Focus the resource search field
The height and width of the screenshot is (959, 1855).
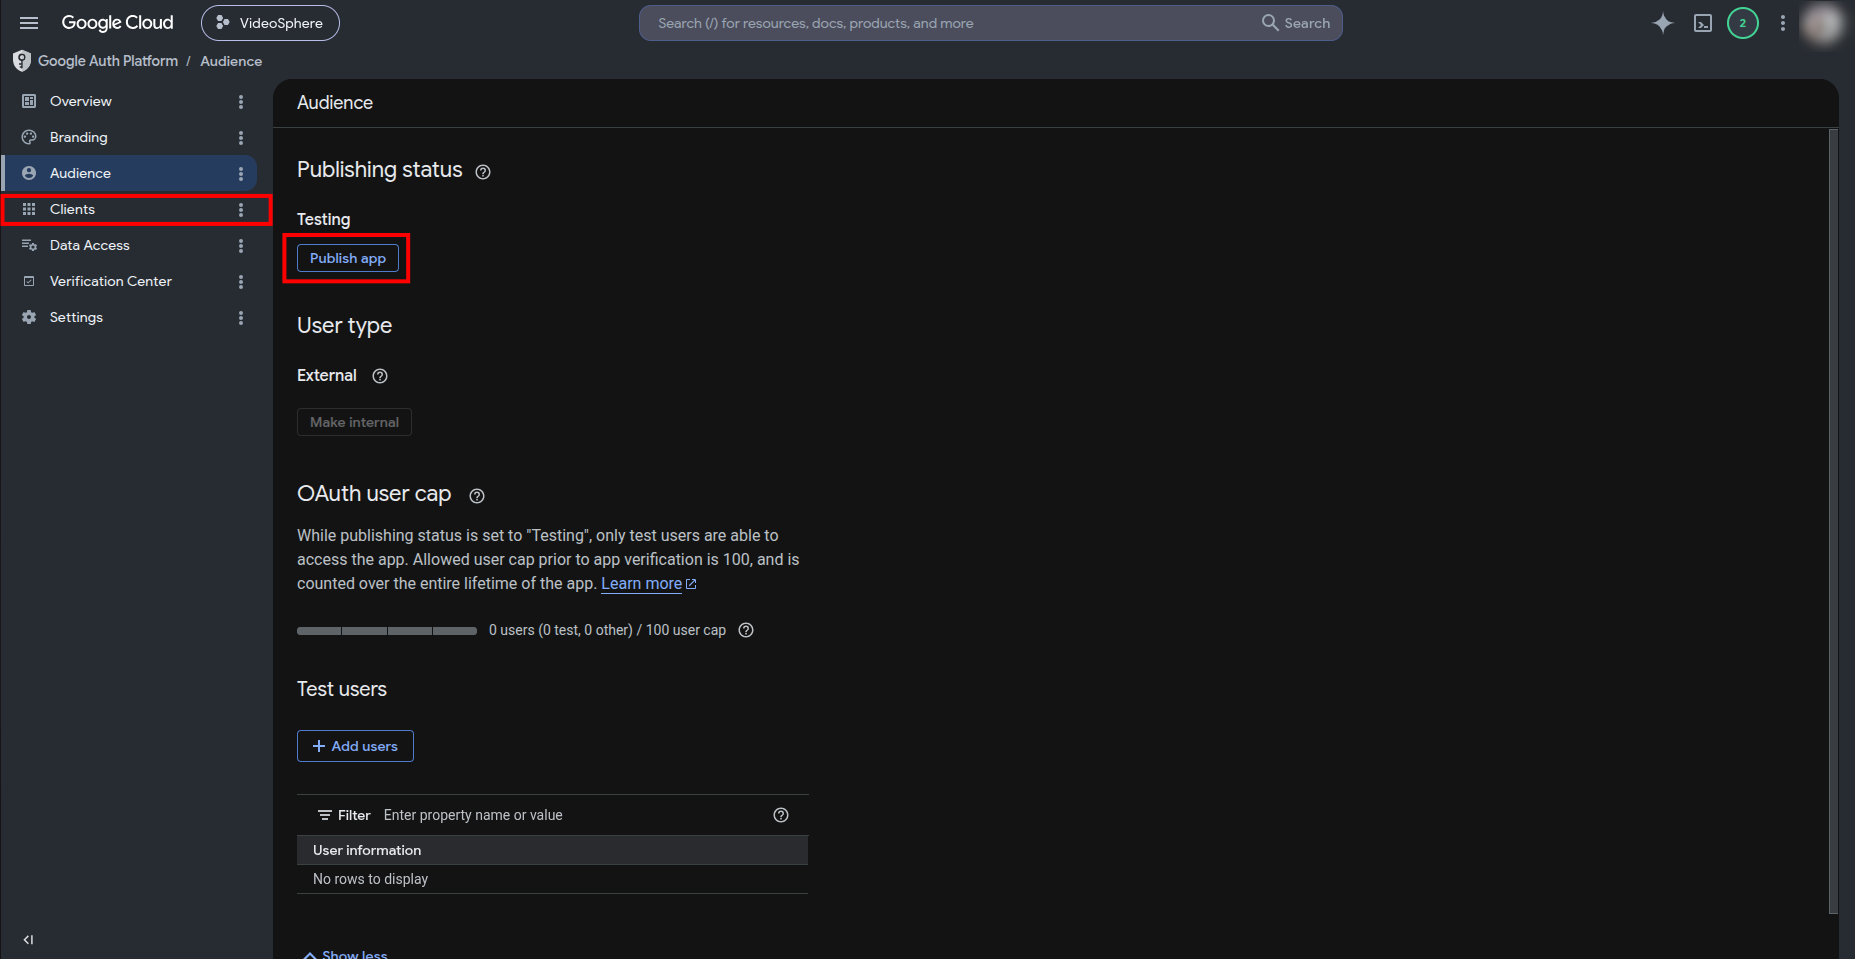950,23
